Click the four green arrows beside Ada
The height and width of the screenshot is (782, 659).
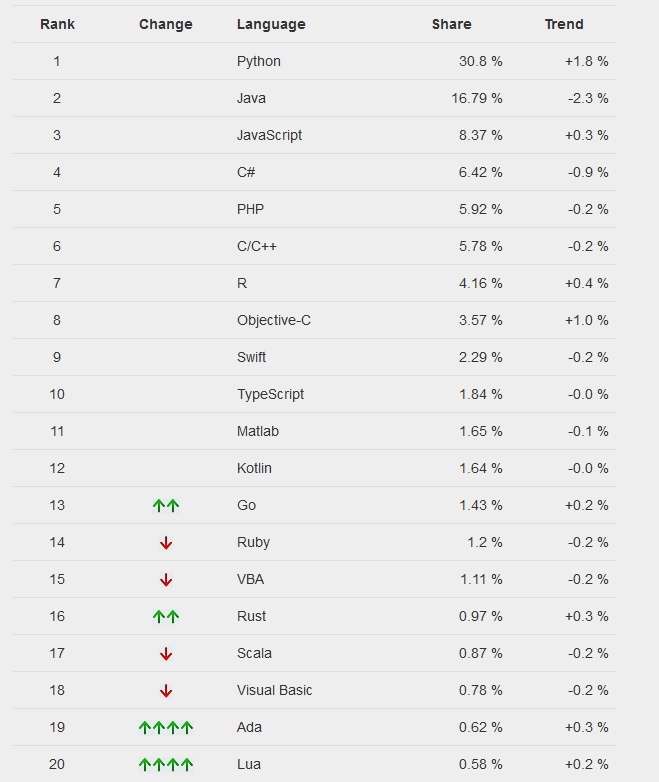point(166,728)
